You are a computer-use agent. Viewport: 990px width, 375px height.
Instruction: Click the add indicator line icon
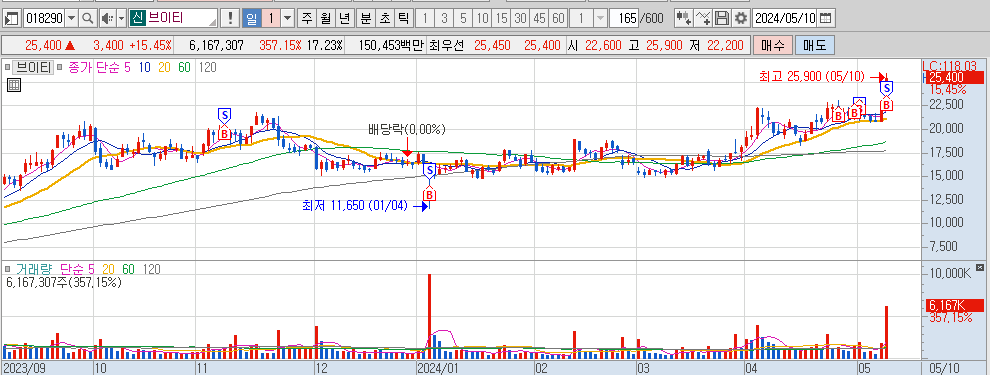pyautogui.click(x=703, y=18)
